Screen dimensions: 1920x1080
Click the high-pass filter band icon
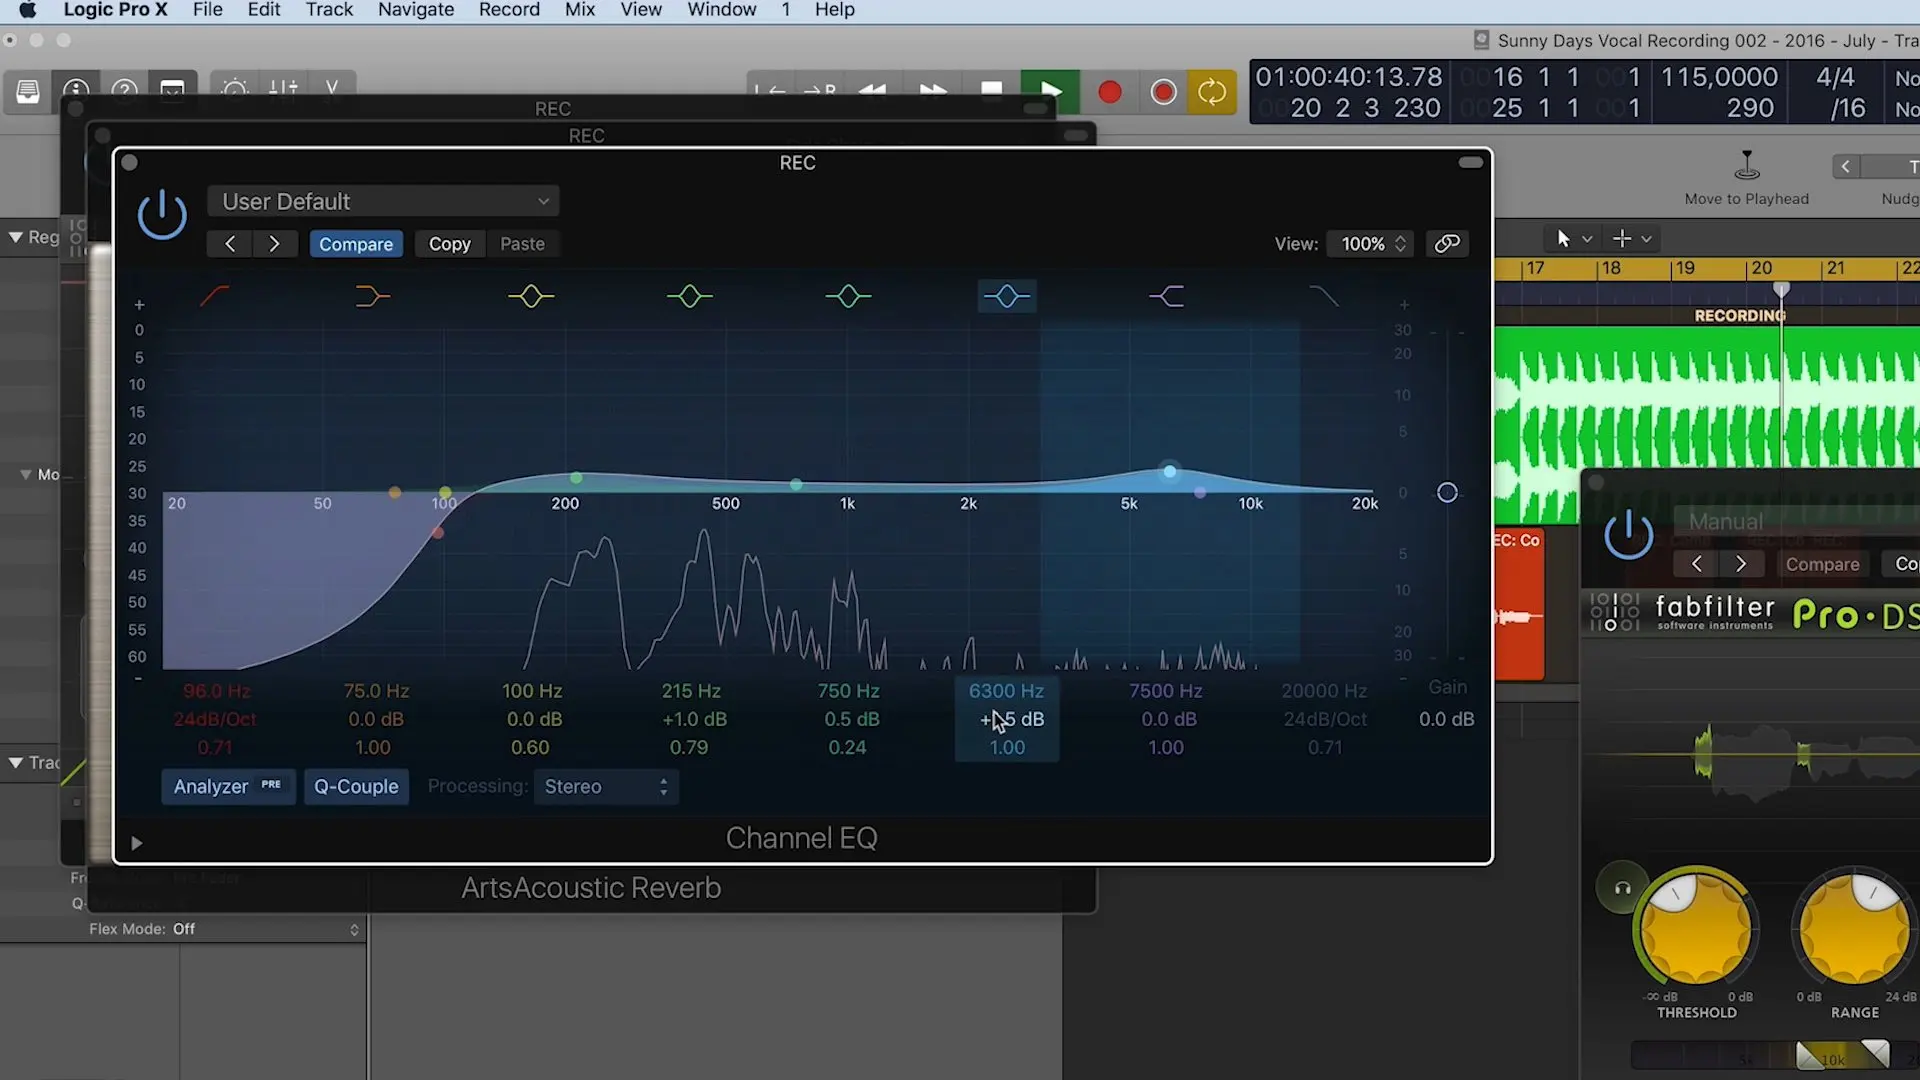(214, 296)
